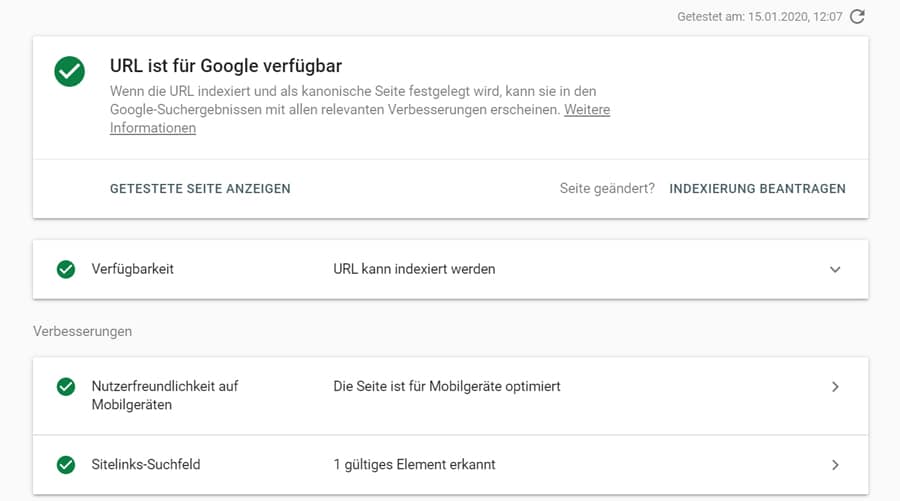900x501 pixels.
Task: Click the green check icon for Nutzerfreundlichkeit auf Mobilgeräten
Action: pos(66,387)
